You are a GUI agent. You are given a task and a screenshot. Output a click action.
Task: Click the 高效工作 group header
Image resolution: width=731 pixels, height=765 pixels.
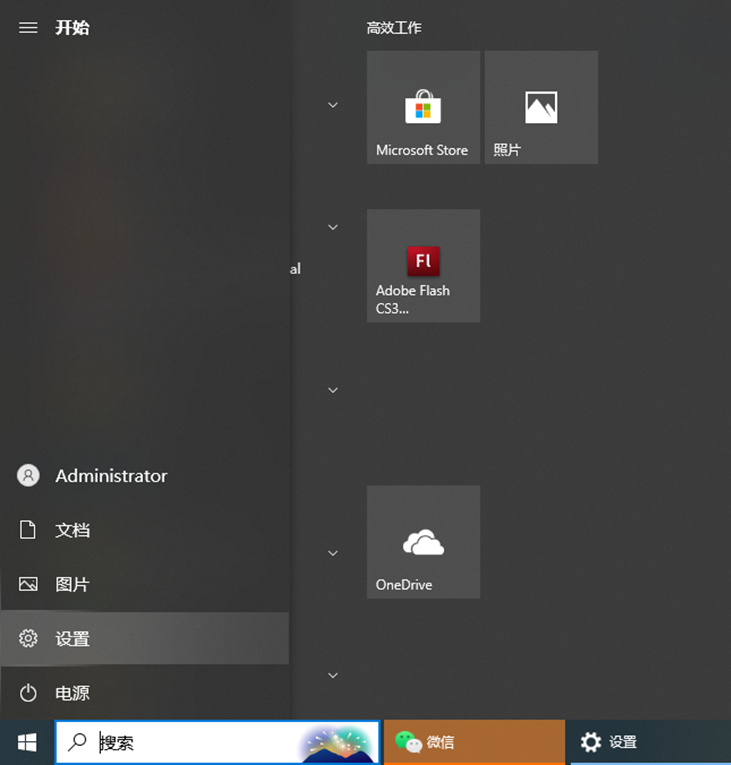(x=394, y=28)
